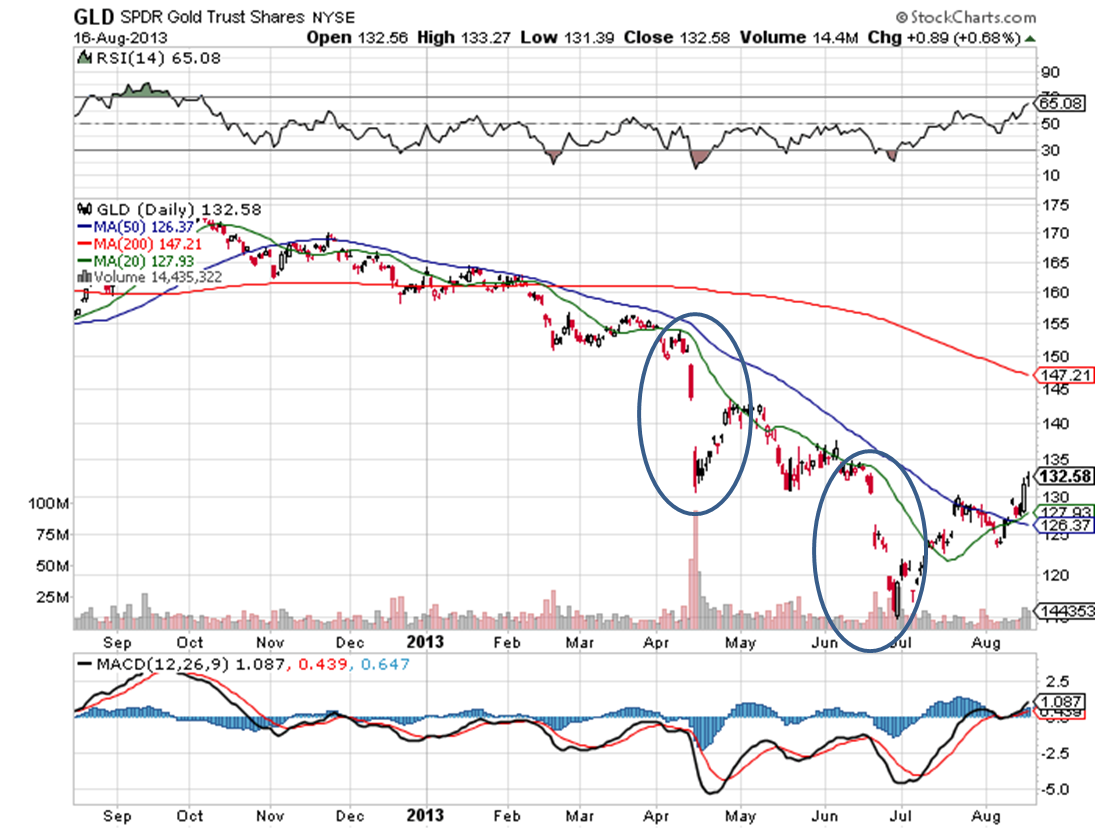Click the green up triangle after Chg
The image size is (1096, 830).
(x=1030, y=38)
